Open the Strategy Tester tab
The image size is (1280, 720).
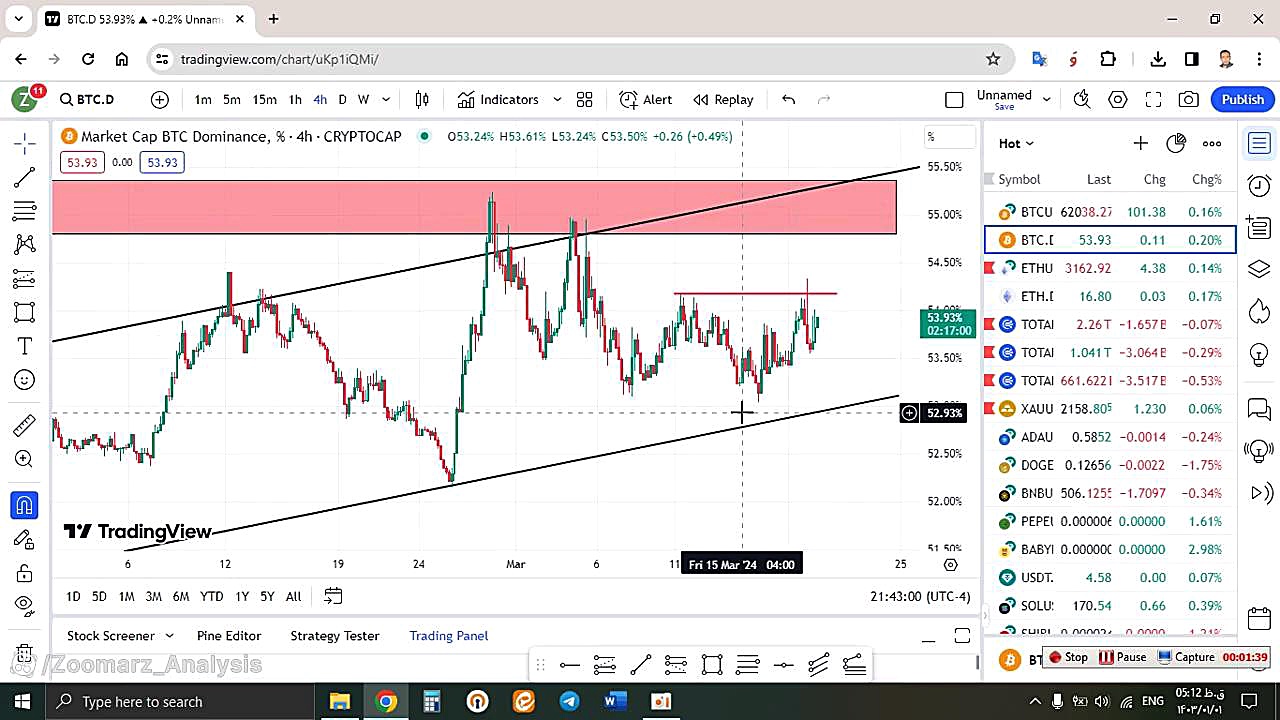point(334,635)
